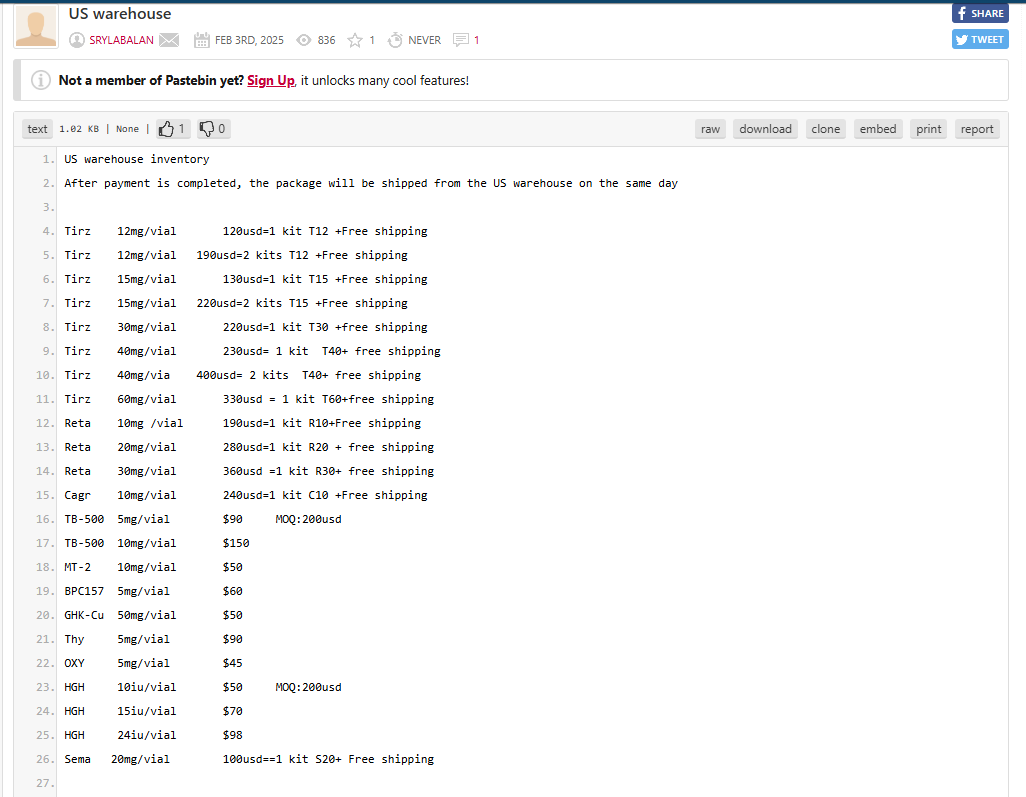Open the raw paste view
1026x797 pixels.
click(x=710, y=129)
